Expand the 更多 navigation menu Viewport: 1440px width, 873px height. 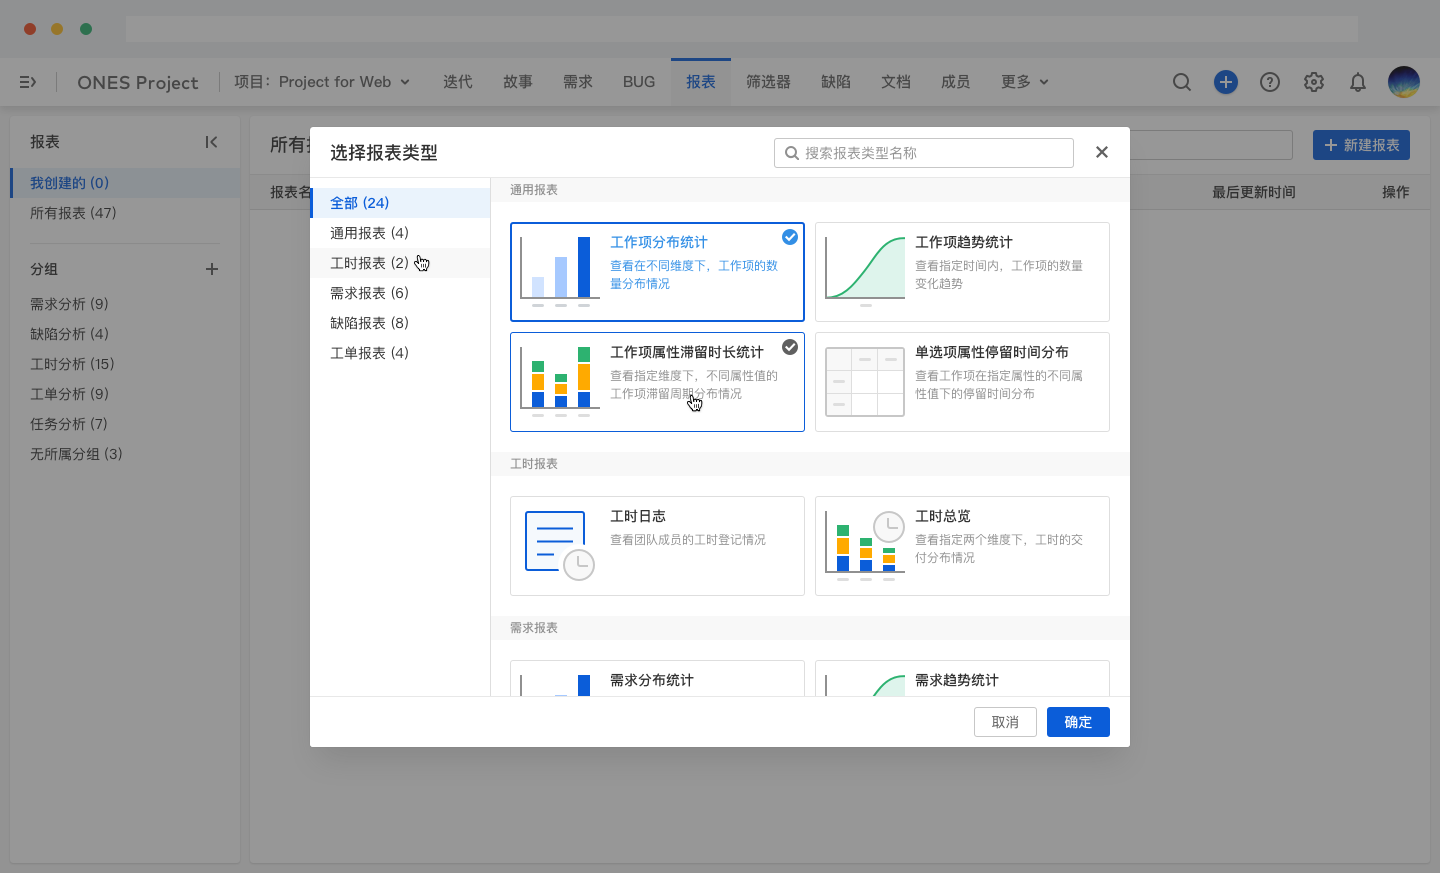1023,82
